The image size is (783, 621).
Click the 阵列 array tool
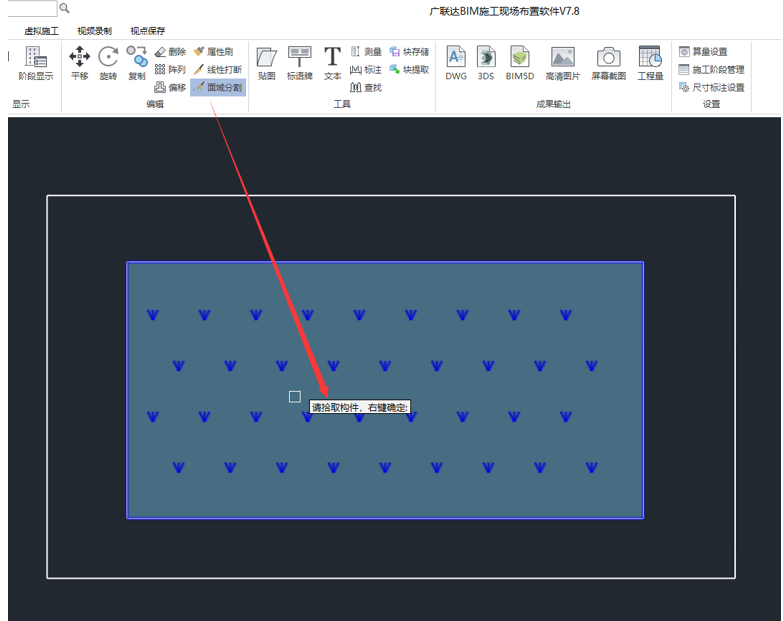point(170,69)
